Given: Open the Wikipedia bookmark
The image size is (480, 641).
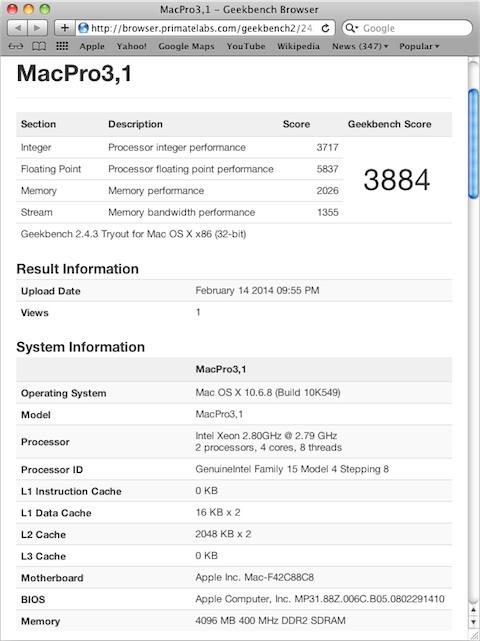Looking at the screenshot, I should 298,46.
